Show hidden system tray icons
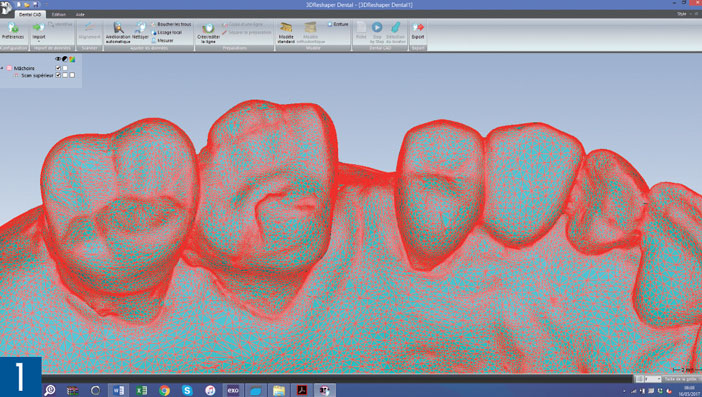This screenshot has height=397, width=702. click(625, 391)
